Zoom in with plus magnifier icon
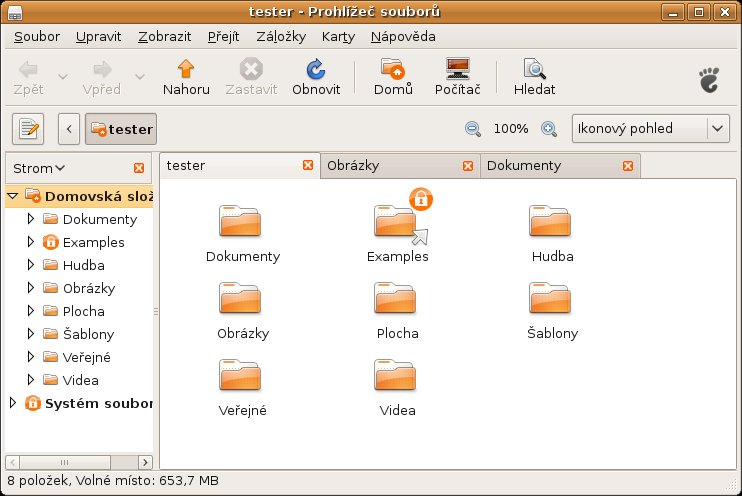 [548, 129]
